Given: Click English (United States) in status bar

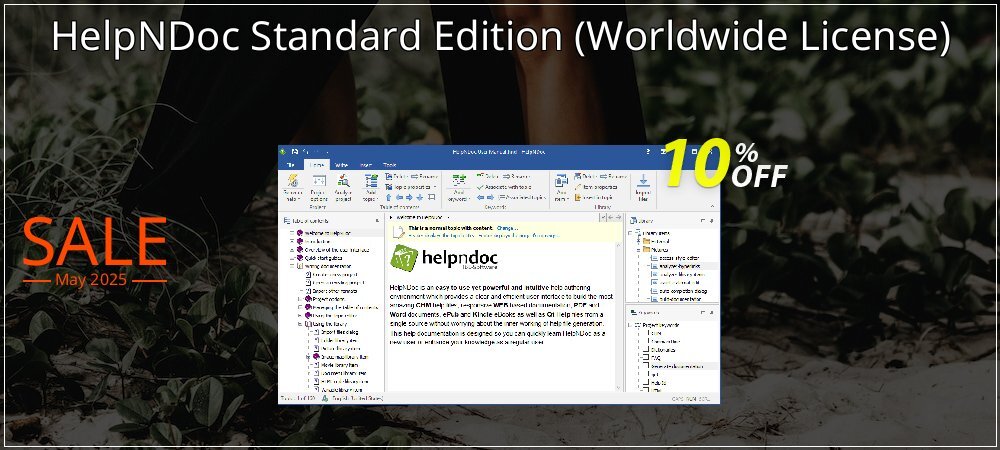Looking at the screenshot, I should (357, 398).
